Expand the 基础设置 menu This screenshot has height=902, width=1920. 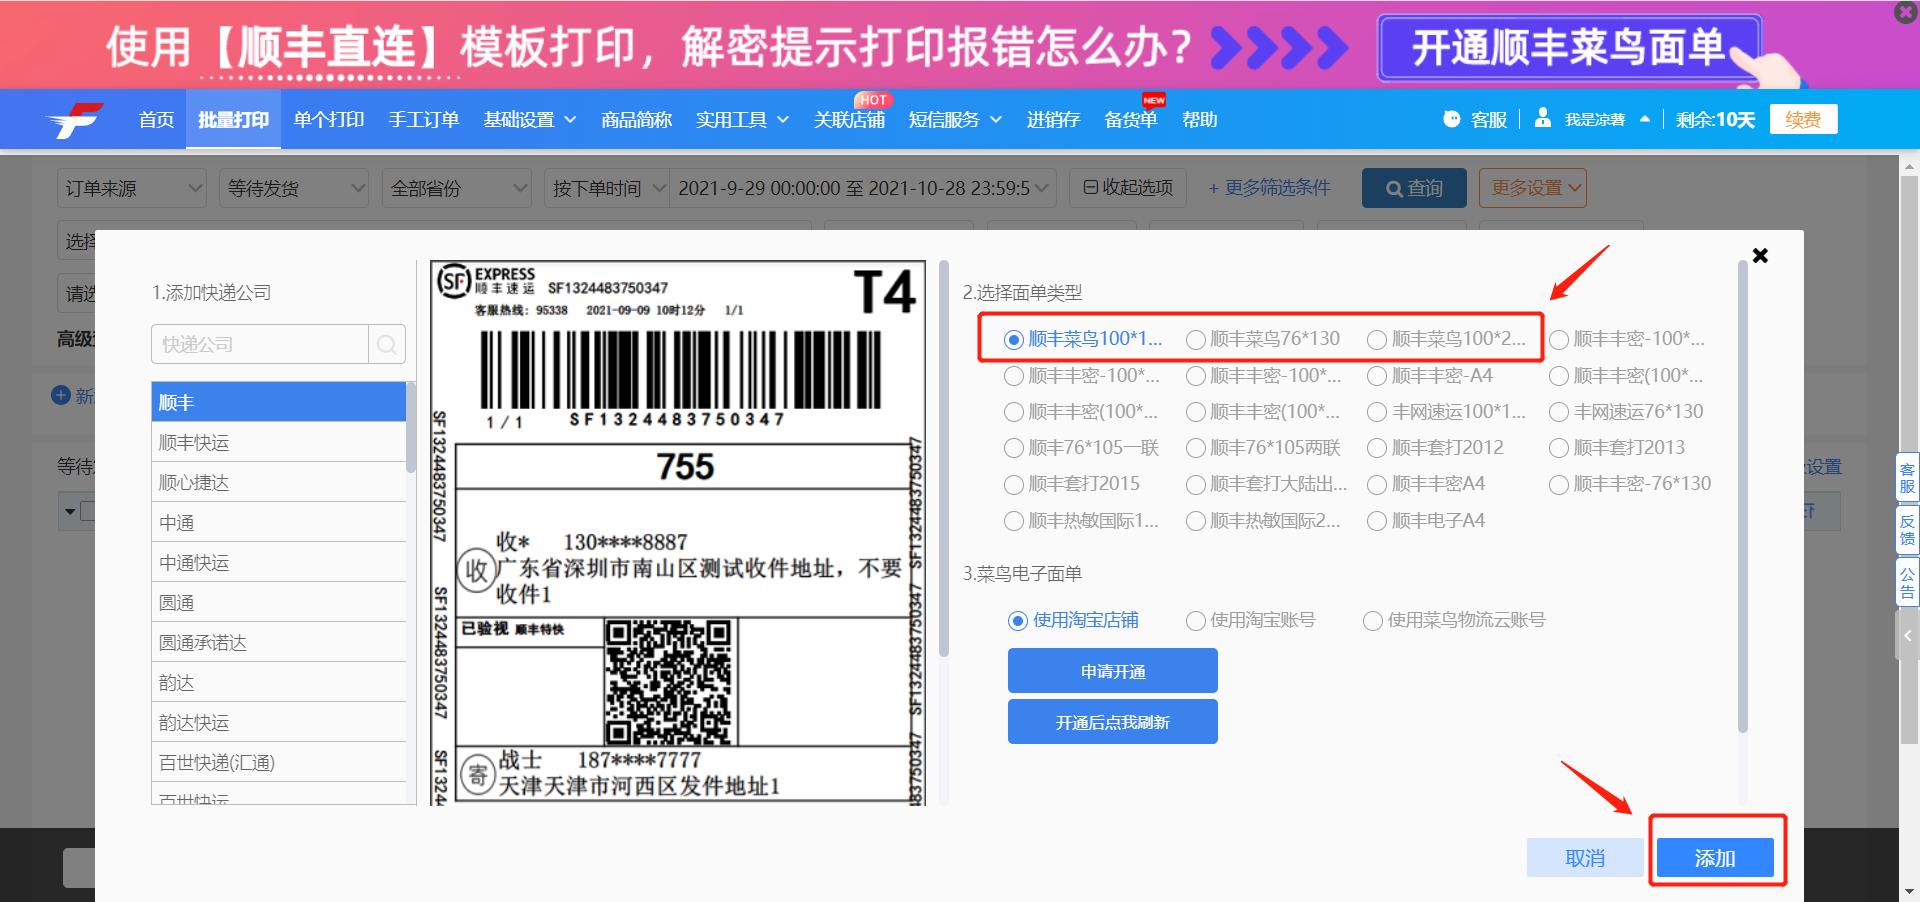point(530,120)
